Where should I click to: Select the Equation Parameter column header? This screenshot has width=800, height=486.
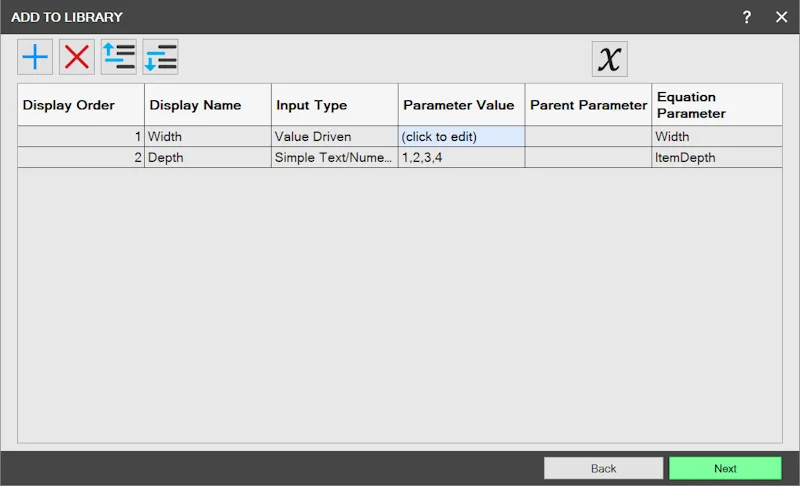[717, 105]
